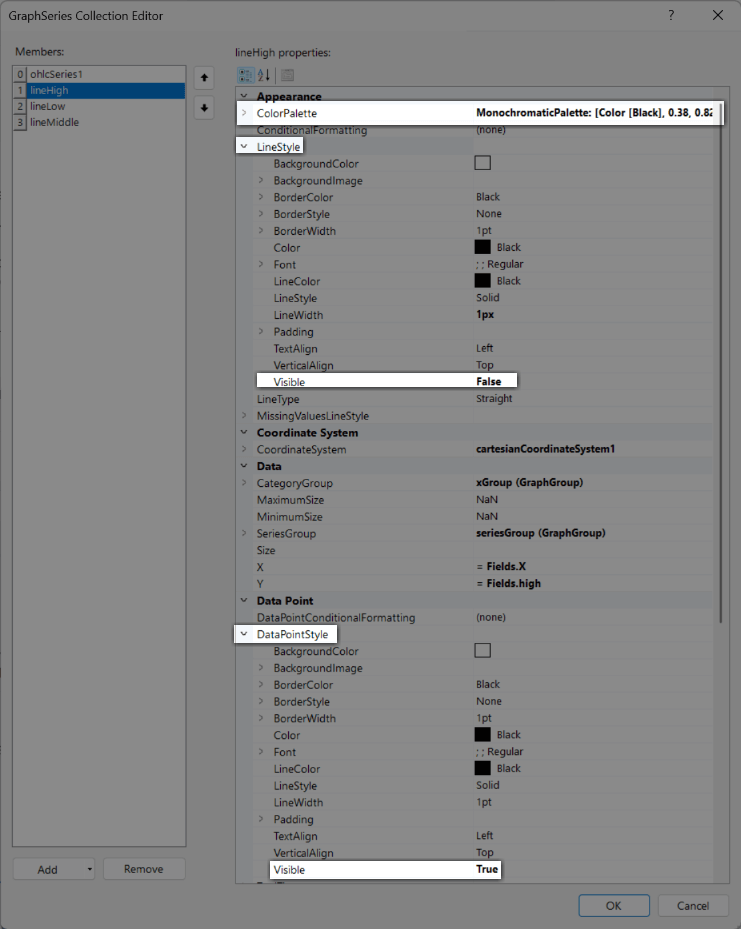Click the LineType value Straight
741x929 pixels.
tap(494, 398)
